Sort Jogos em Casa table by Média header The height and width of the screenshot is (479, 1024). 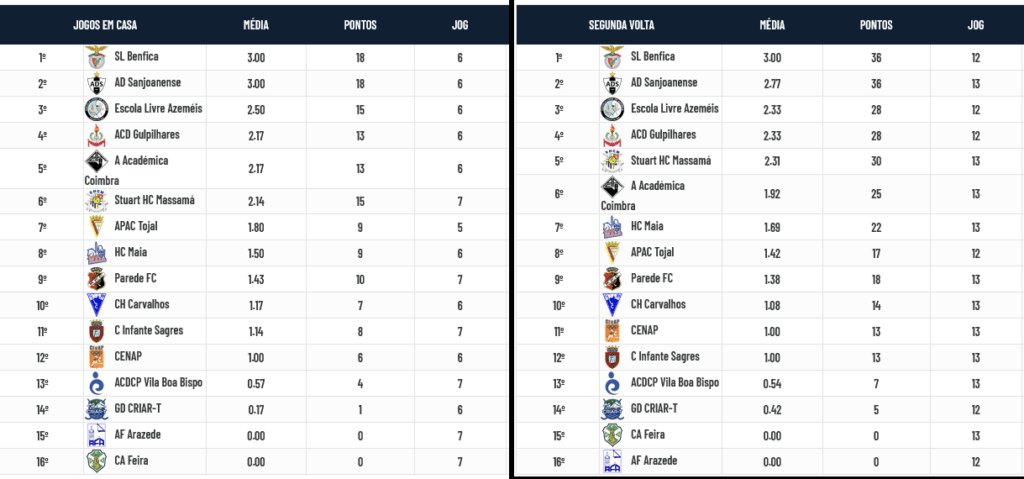click(x=255, y=25)
